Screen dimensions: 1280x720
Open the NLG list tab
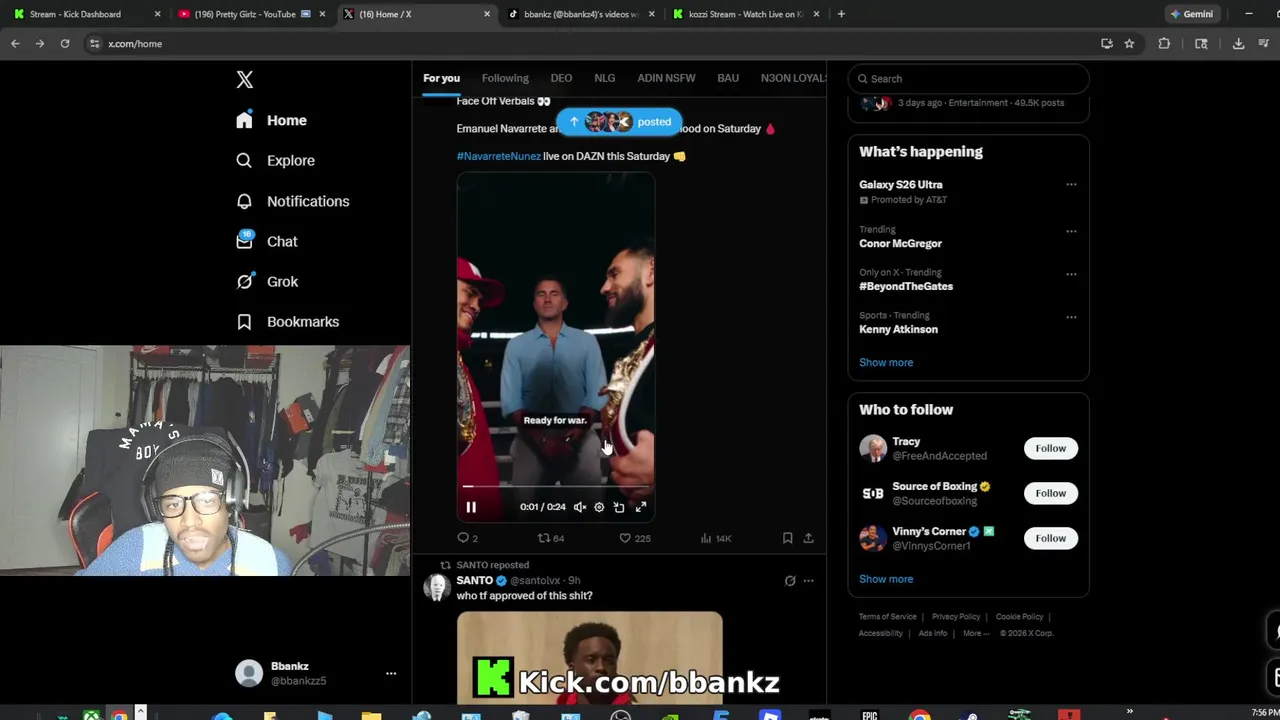click(x=605, y=78)
